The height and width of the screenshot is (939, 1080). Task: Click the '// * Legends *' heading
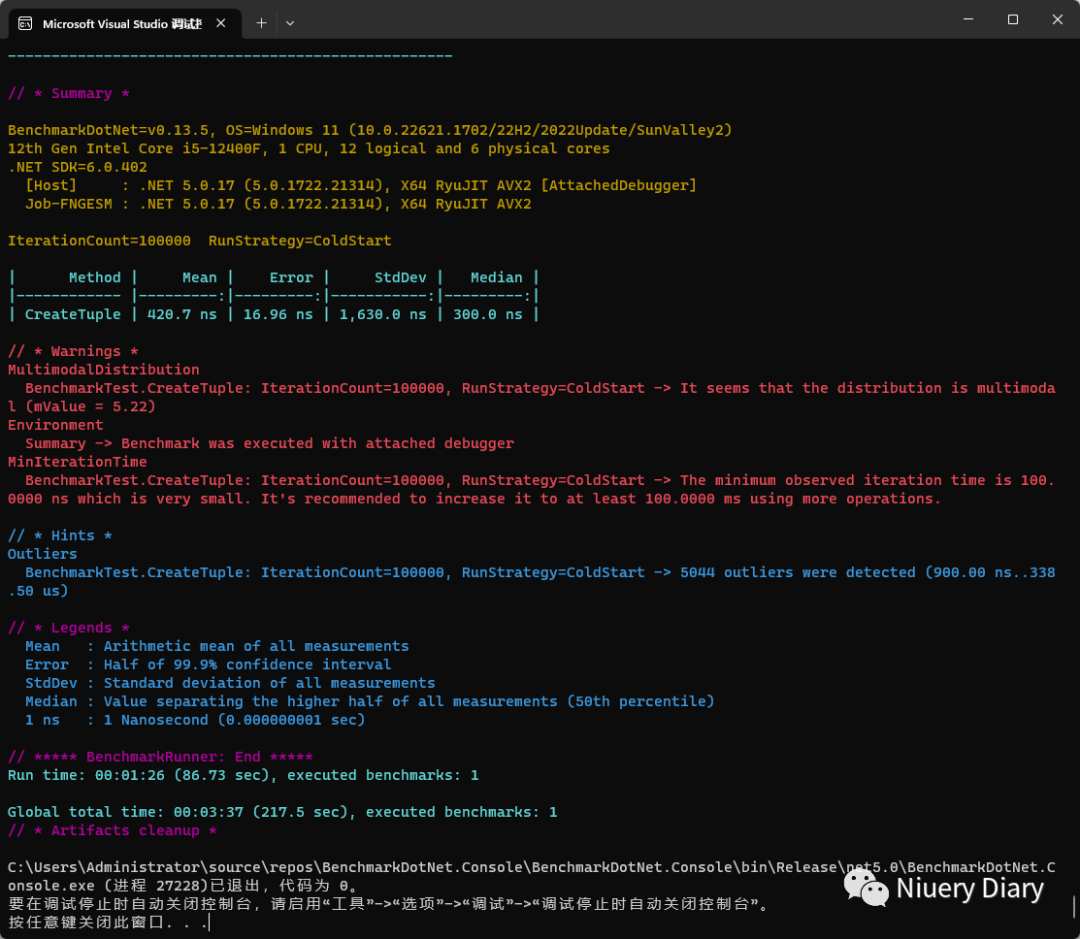(x=69, y=628)
